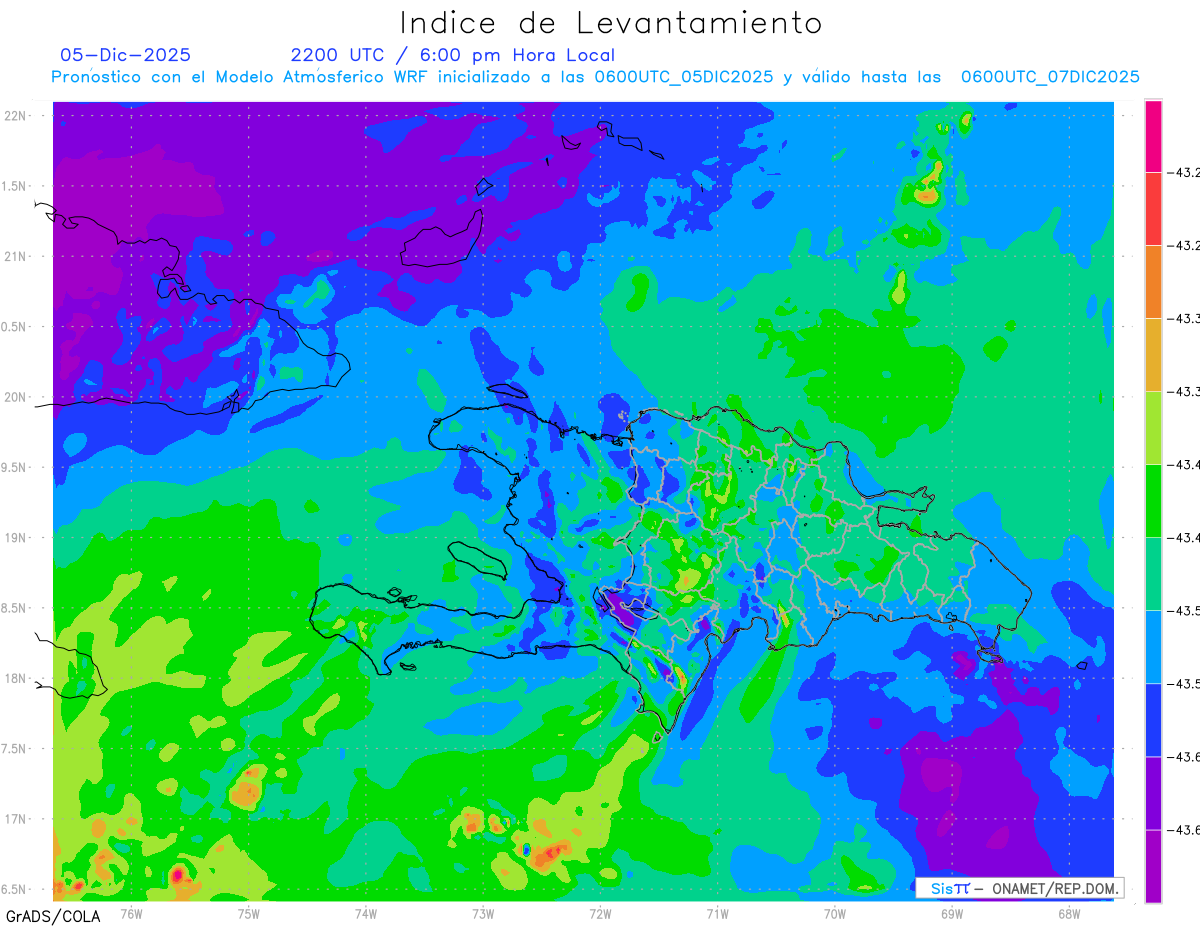Click the title Indice de Levantamiento

[611, 23]
